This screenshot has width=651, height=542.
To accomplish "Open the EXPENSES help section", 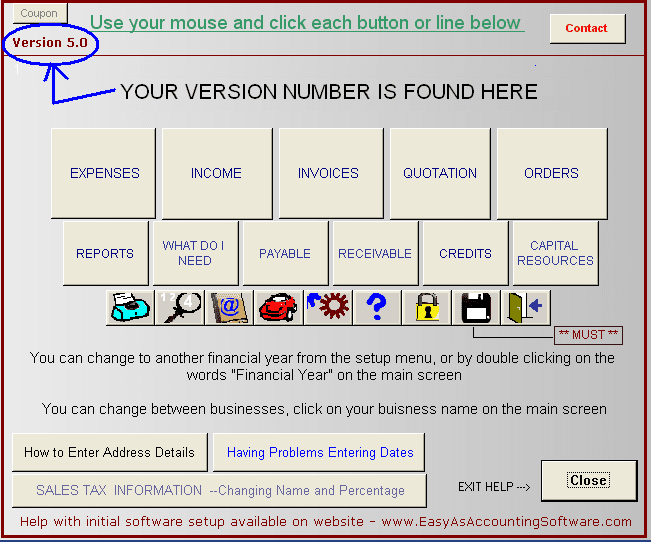I will [104, 173].
